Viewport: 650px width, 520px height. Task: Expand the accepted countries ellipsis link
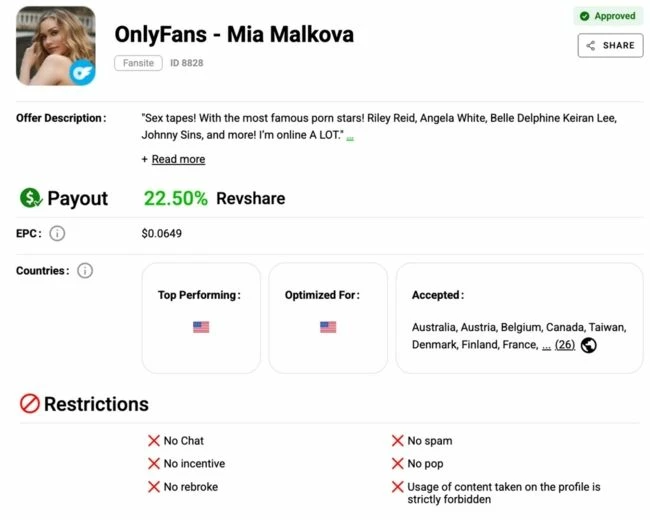[546, 345]
